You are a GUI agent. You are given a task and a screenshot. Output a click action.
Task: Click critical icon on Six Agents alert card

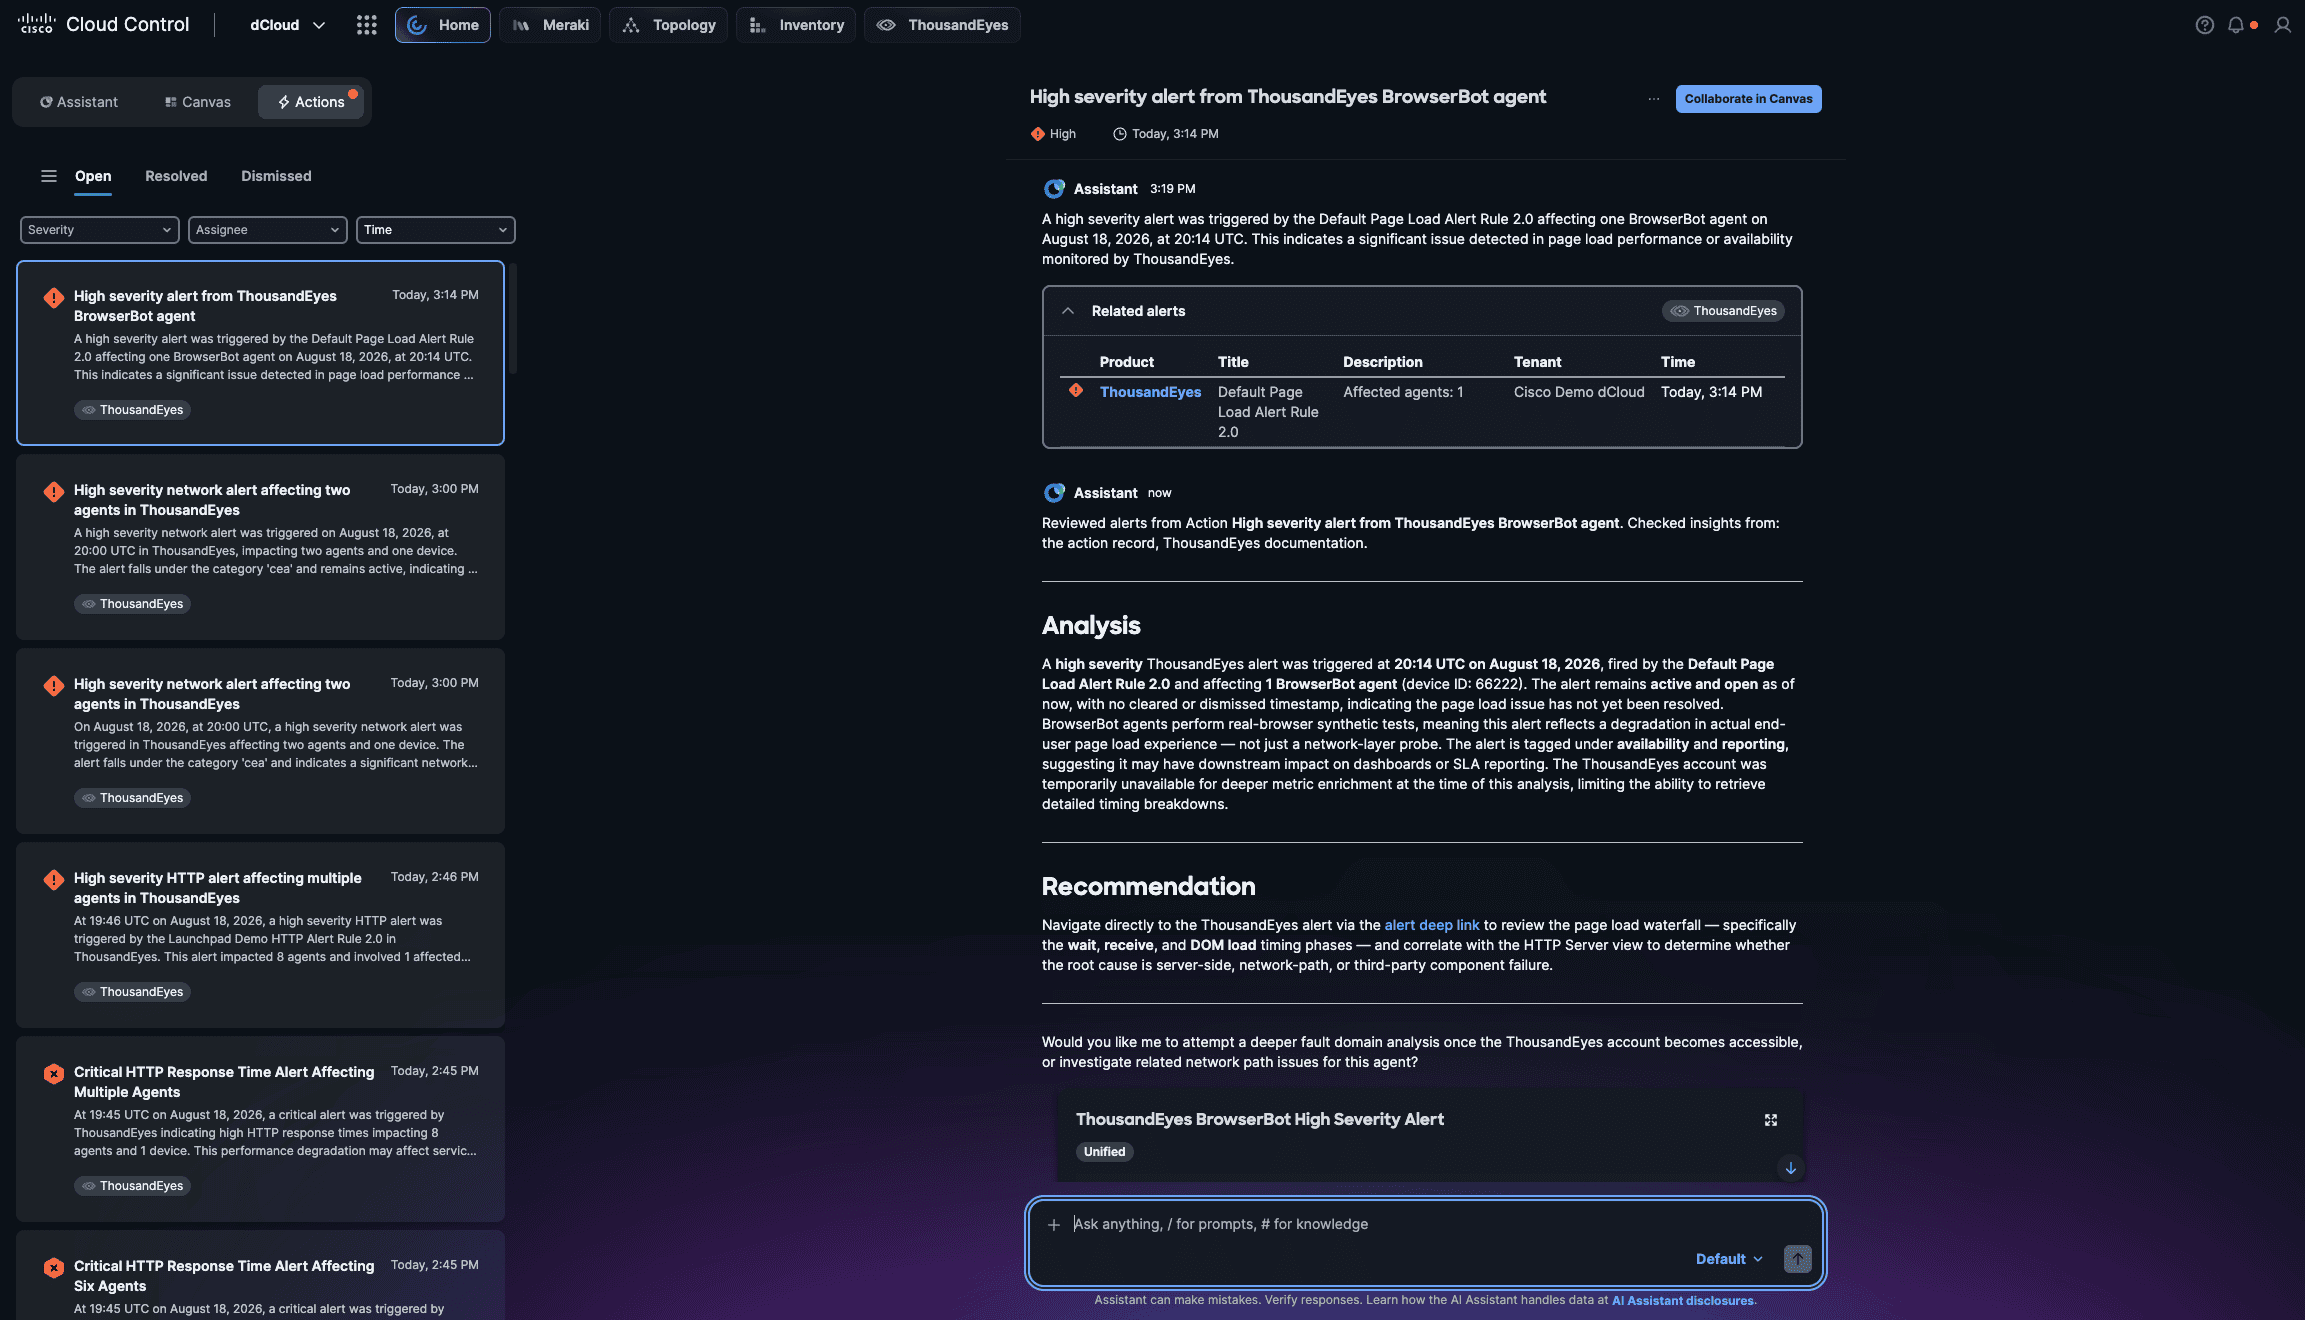coord(54,1268)
